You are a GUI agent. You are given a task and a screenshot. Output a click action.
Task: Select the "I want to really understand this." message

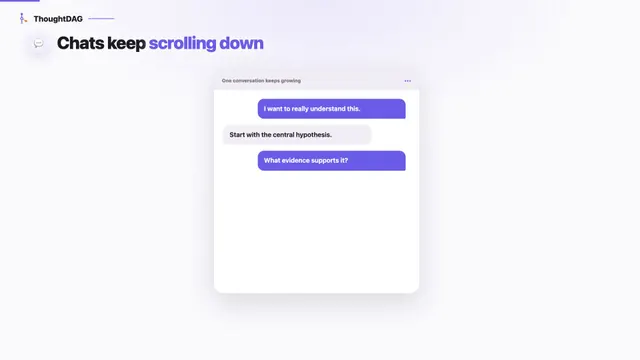(x=331, y=109)
